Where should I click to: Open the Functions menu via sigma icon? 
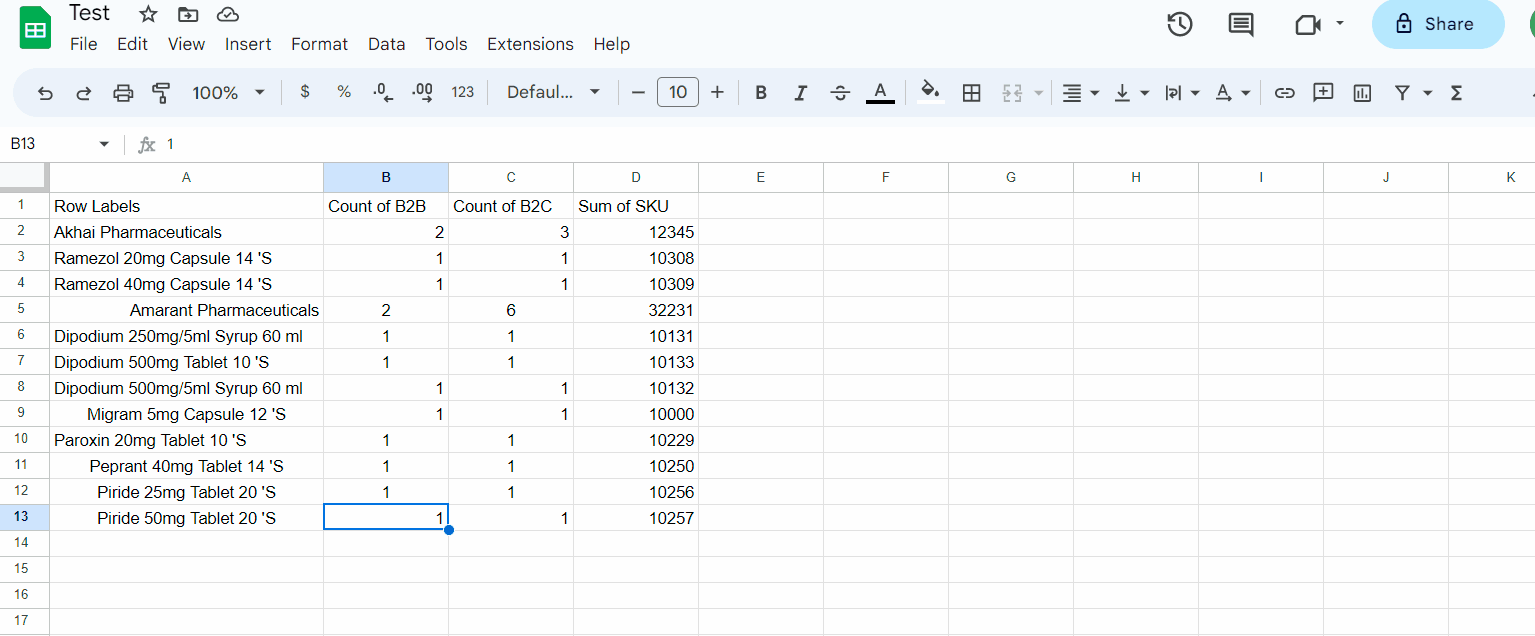click(x=1456, y=92)
